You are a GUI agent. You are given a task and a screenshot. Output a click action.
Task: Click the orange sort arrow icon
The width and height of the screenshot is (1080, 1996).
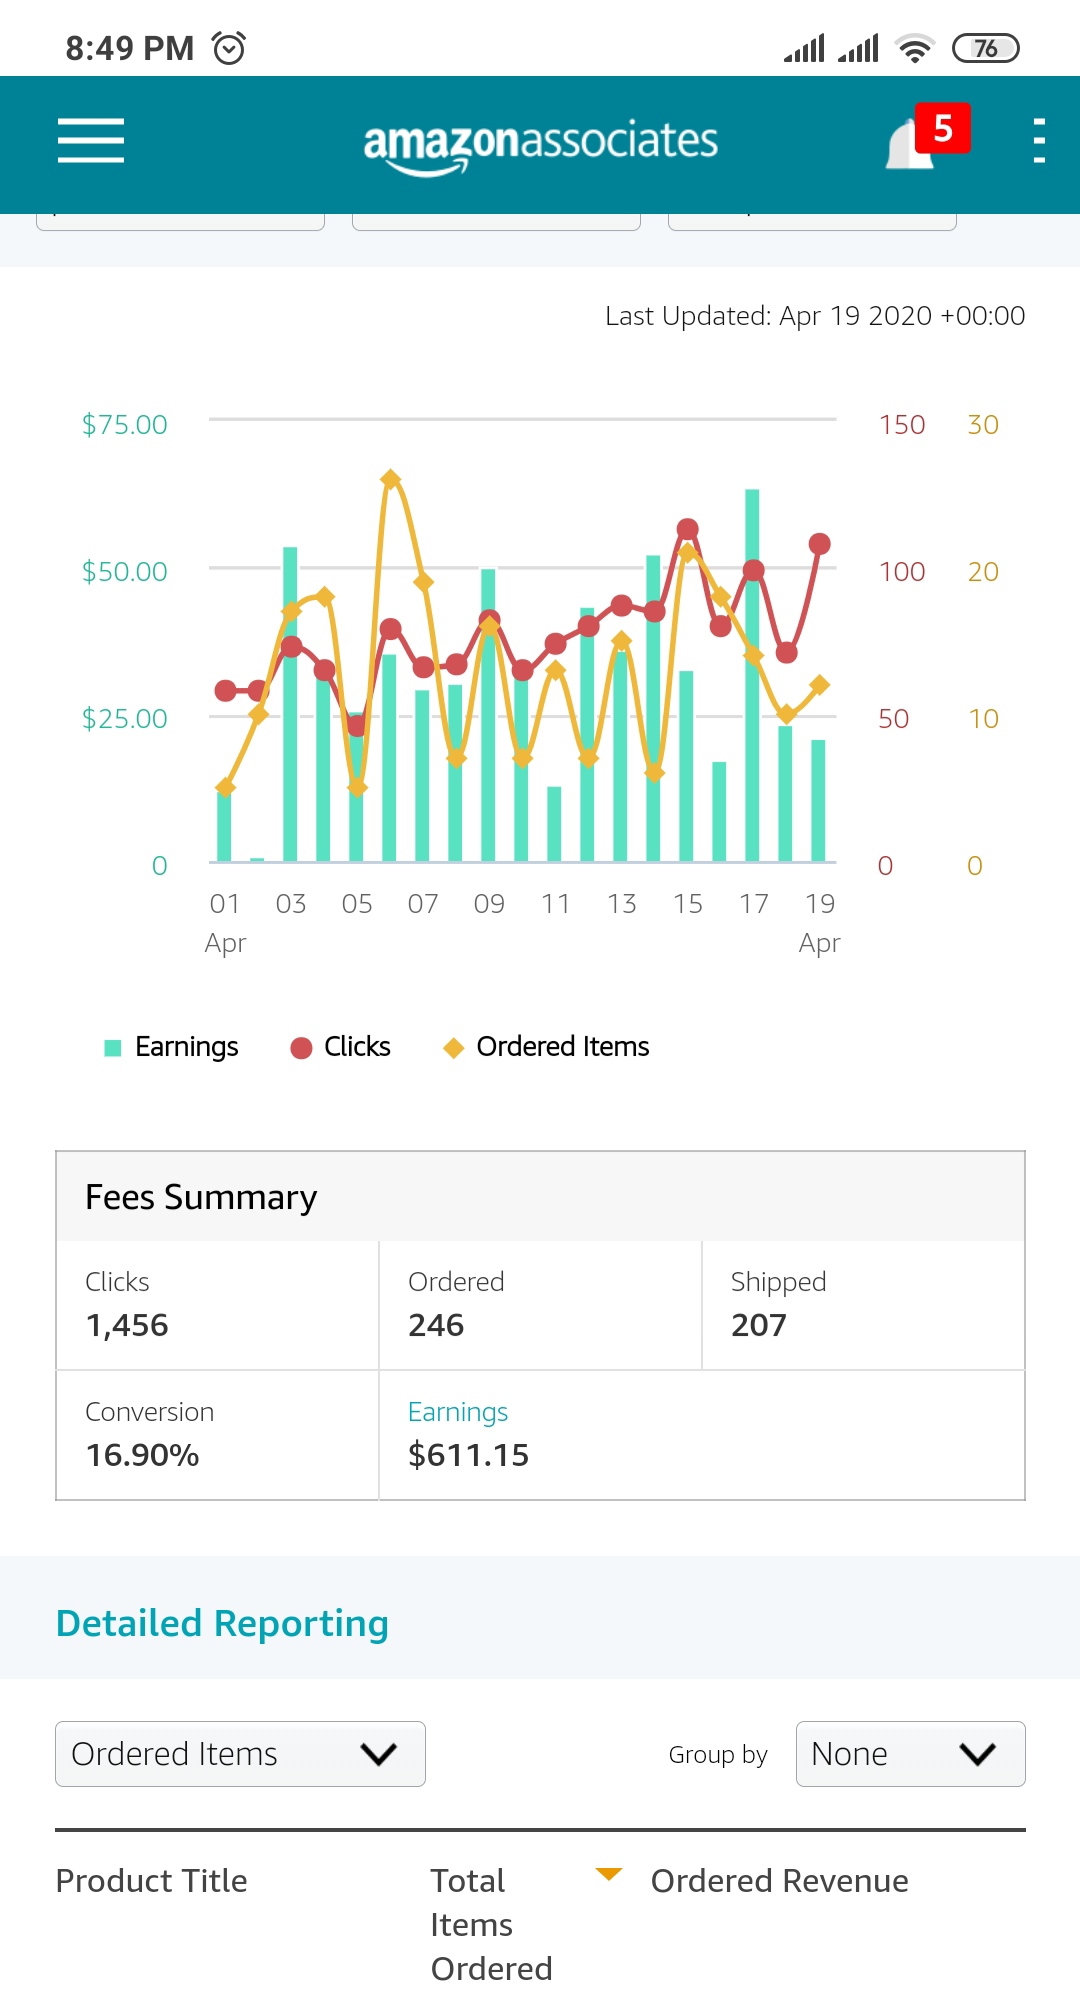click(x=609, y=1874)
